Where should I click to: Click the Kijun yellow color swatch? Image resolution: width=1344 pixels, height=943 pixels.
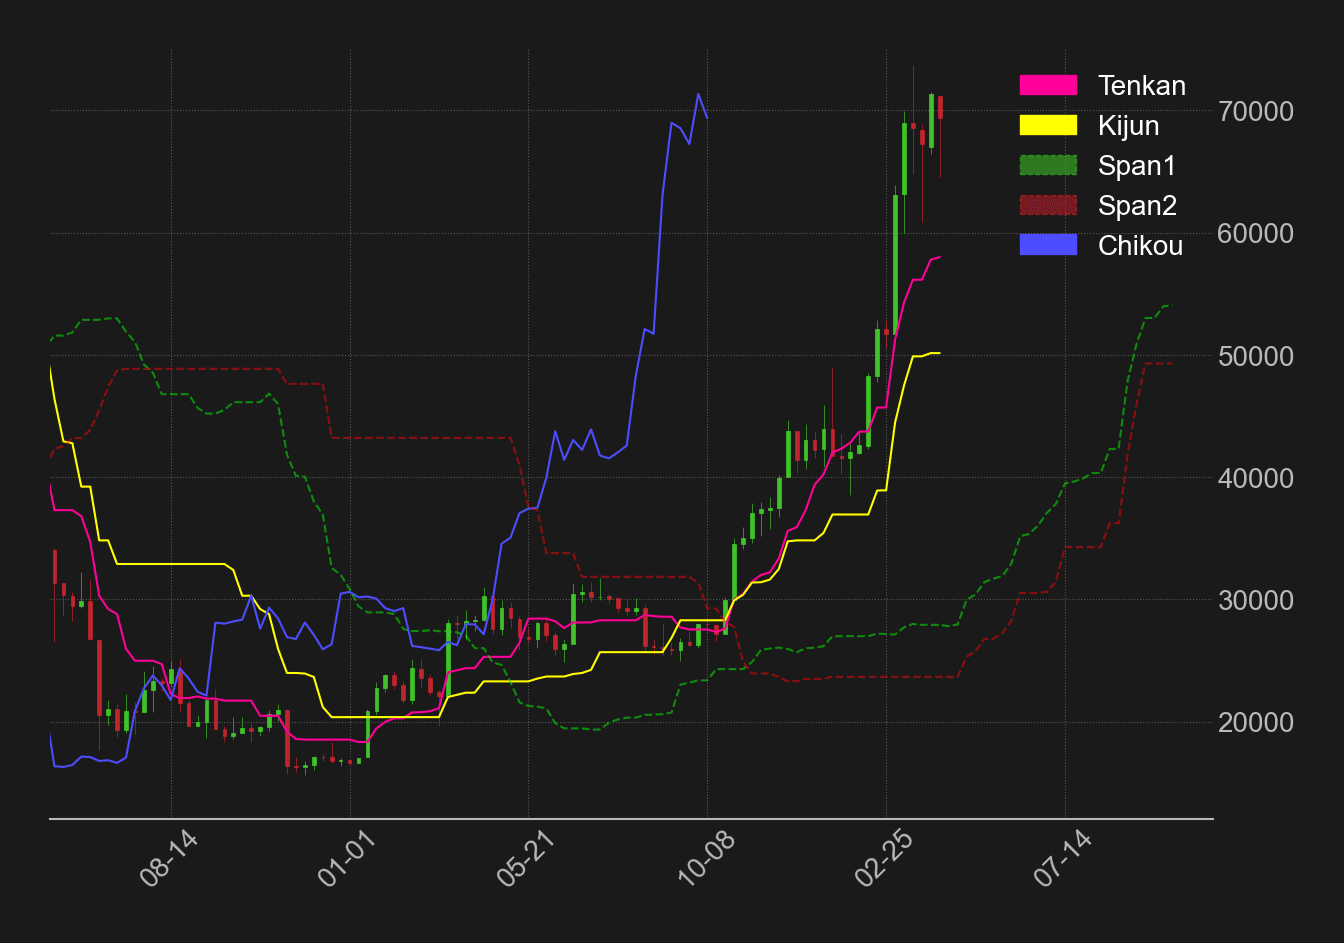tap(1048, 126)
